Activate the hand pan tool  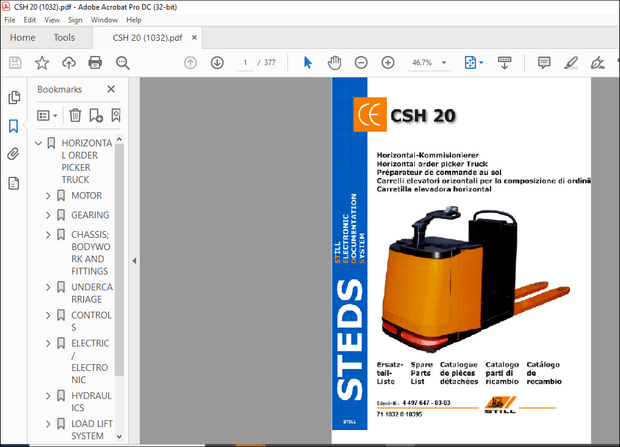click(x=335, y=63)
